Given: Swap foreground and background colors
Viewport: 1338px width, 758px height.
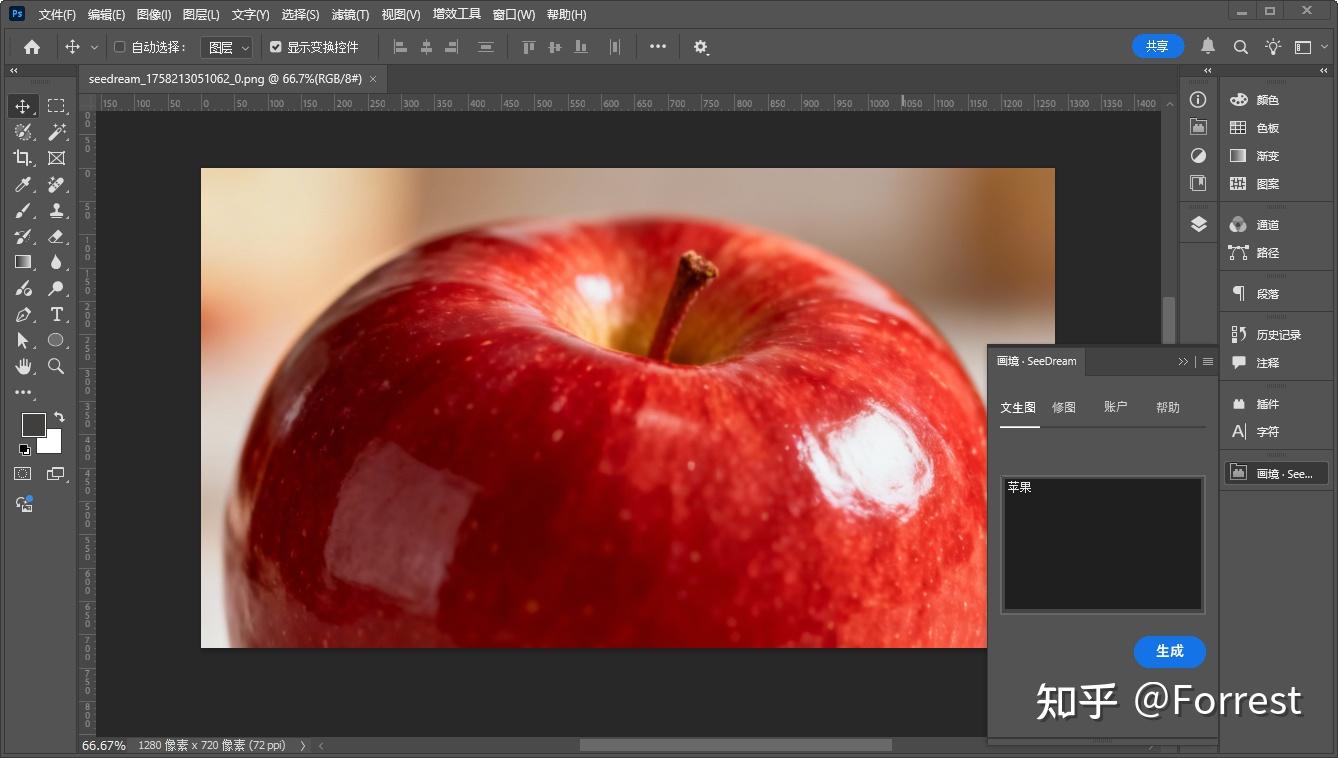Looking at the screenshot, I should (59, 417).
